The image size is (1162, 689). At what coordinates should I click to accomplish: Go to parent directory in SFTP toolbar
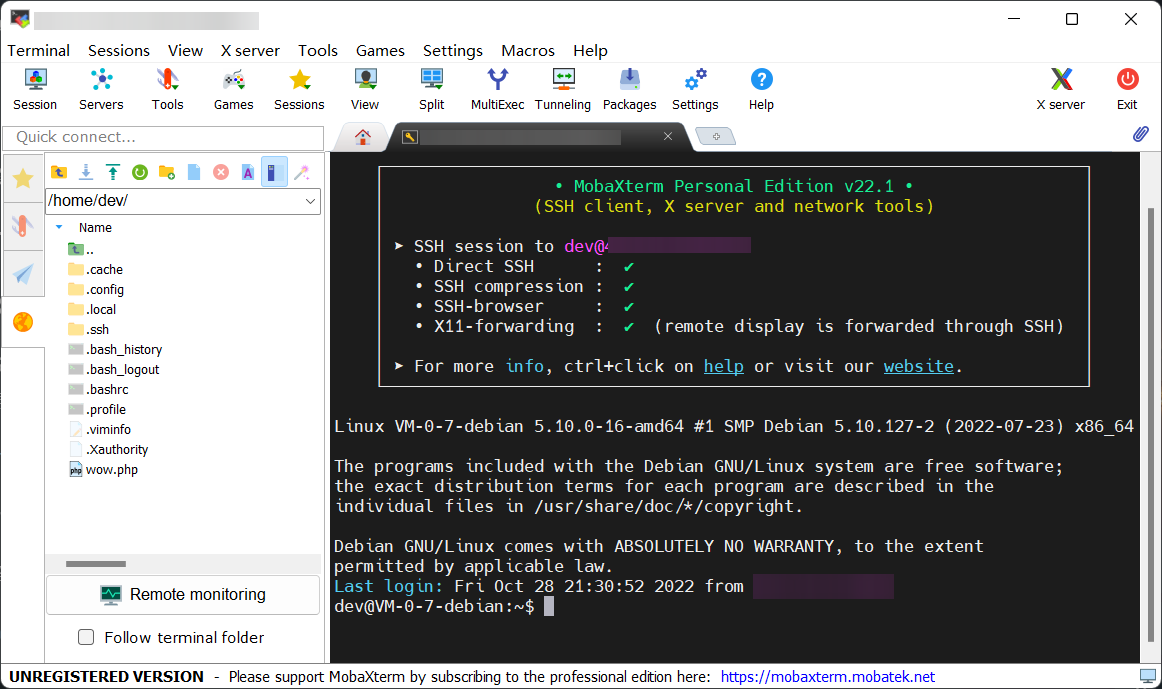tap(59, 173)
